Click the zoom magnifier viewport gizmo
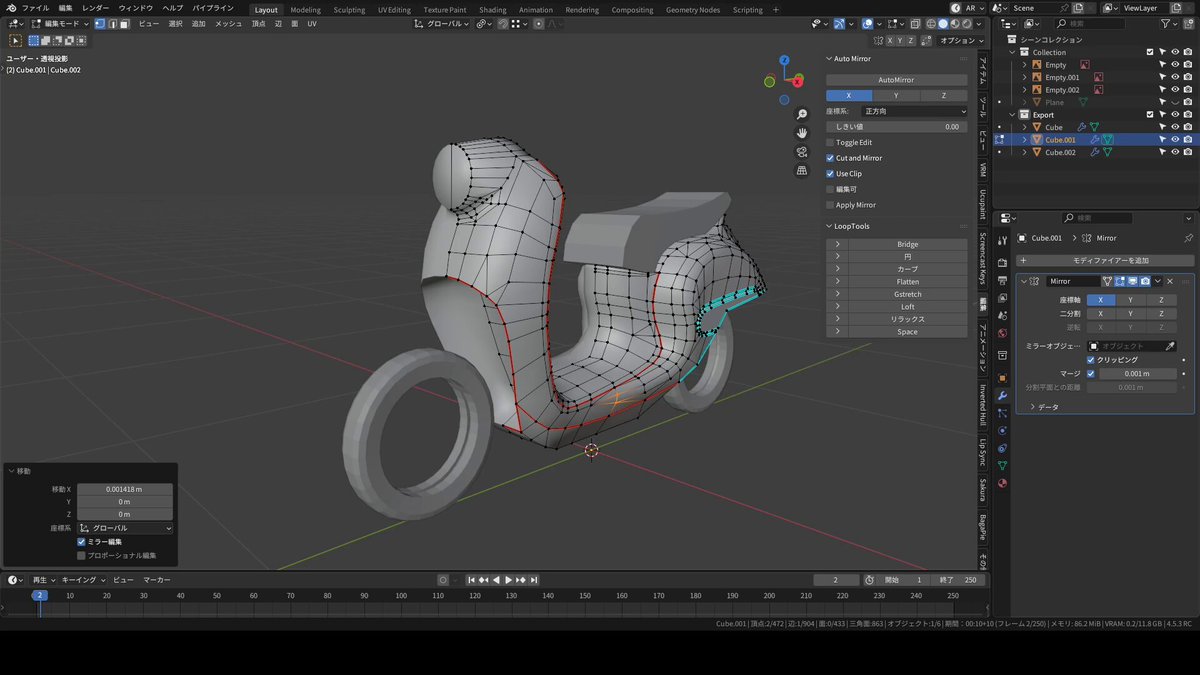The width and height of the screenshot is (1200, 675). point(802,115)
